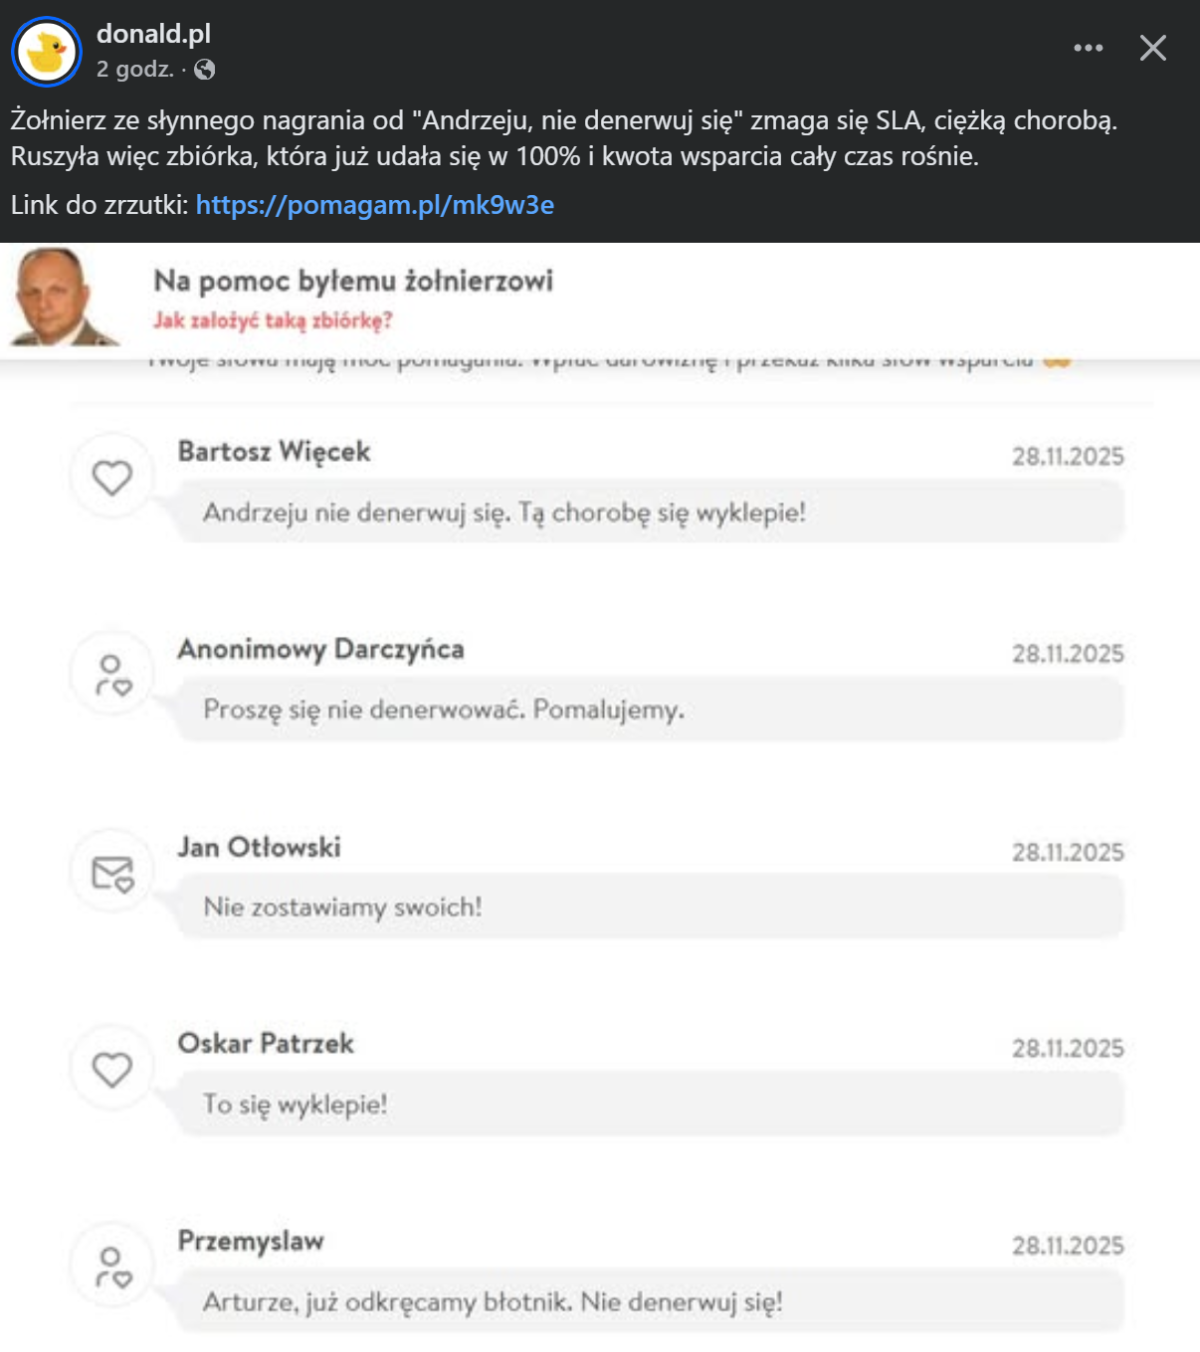Image resolution: width=1200 pixels, height=1352 pixels.
Task: Click the "2 godz." post timestamp
Action: pyautogui.click(x=134, y=70)
